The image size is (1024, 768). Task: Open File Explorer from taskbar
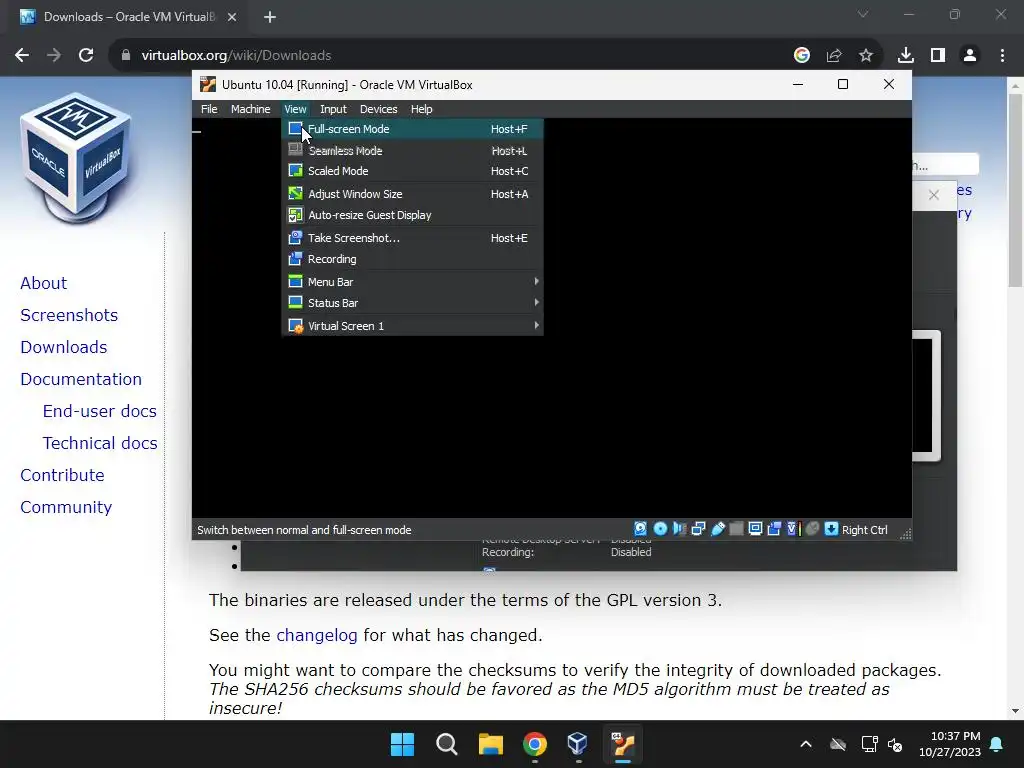tap(490, 744)
